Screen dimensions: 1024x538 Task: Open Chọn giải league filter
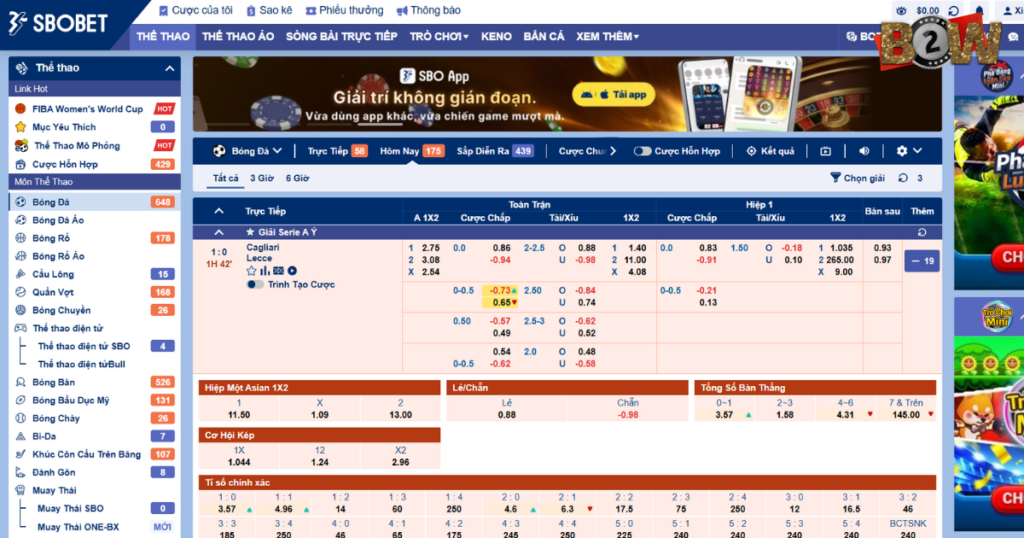(857, 178)
